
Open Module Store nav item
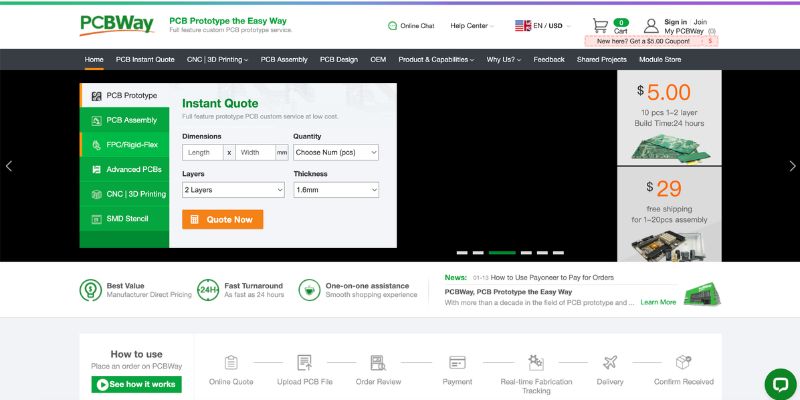point(660,60)
